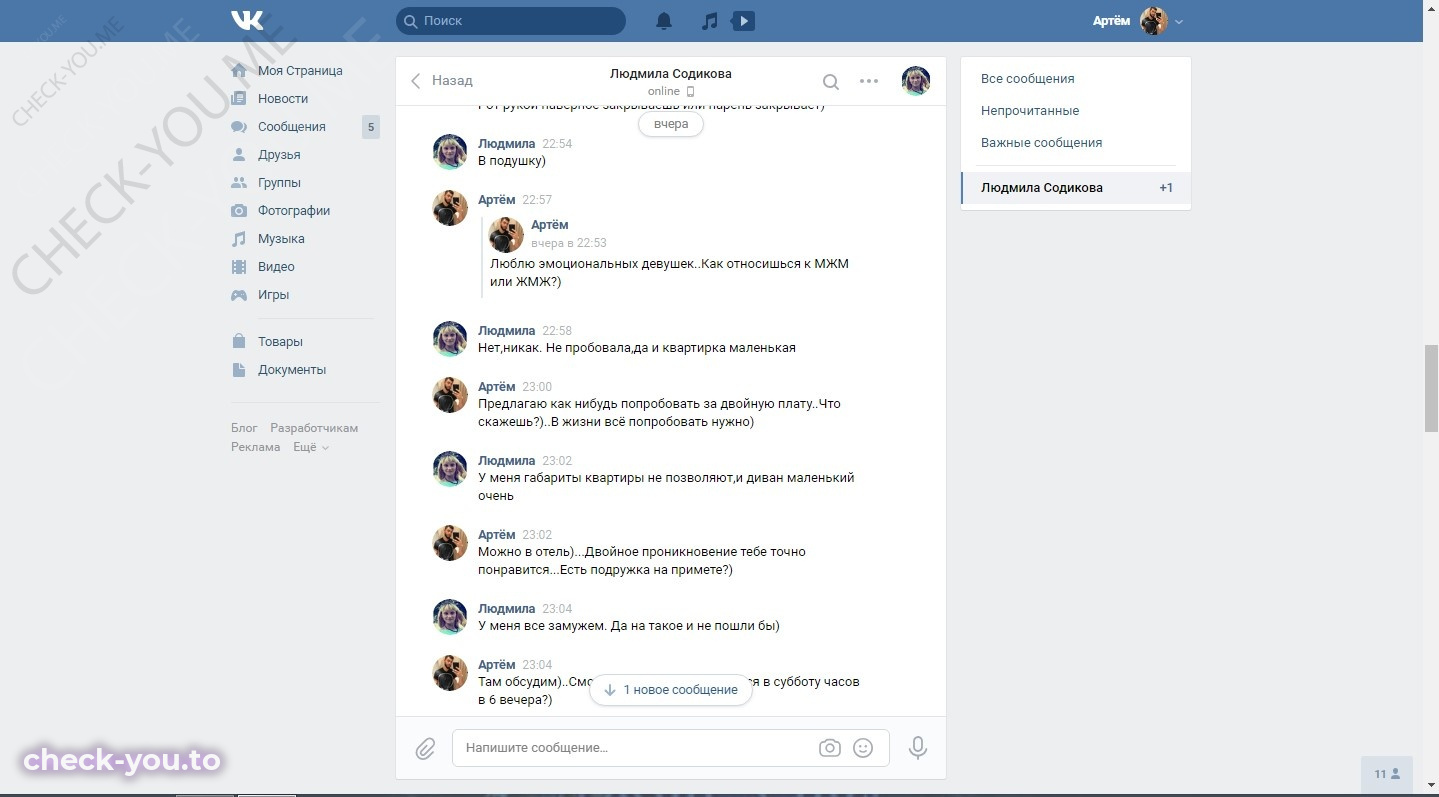Click the Search field in top bar
Viewport: 1439px width, 797px height.
coord(511,20)
